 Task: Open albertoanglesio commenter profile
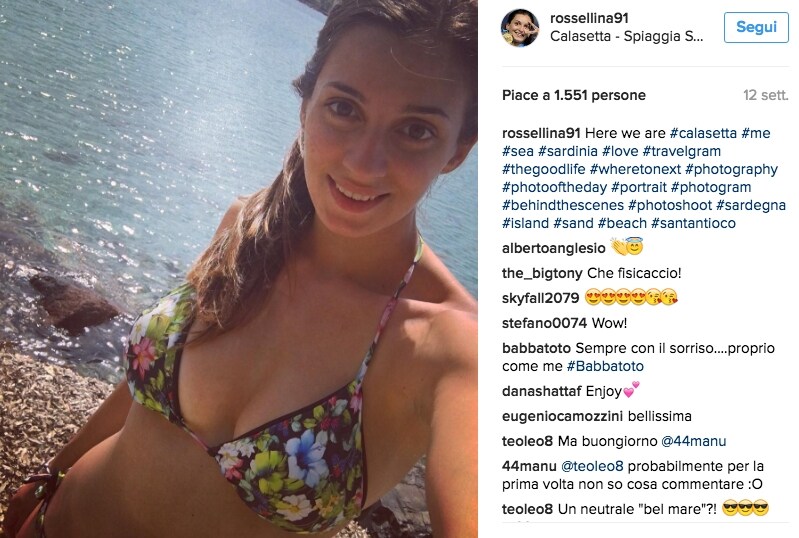(553, 248)
